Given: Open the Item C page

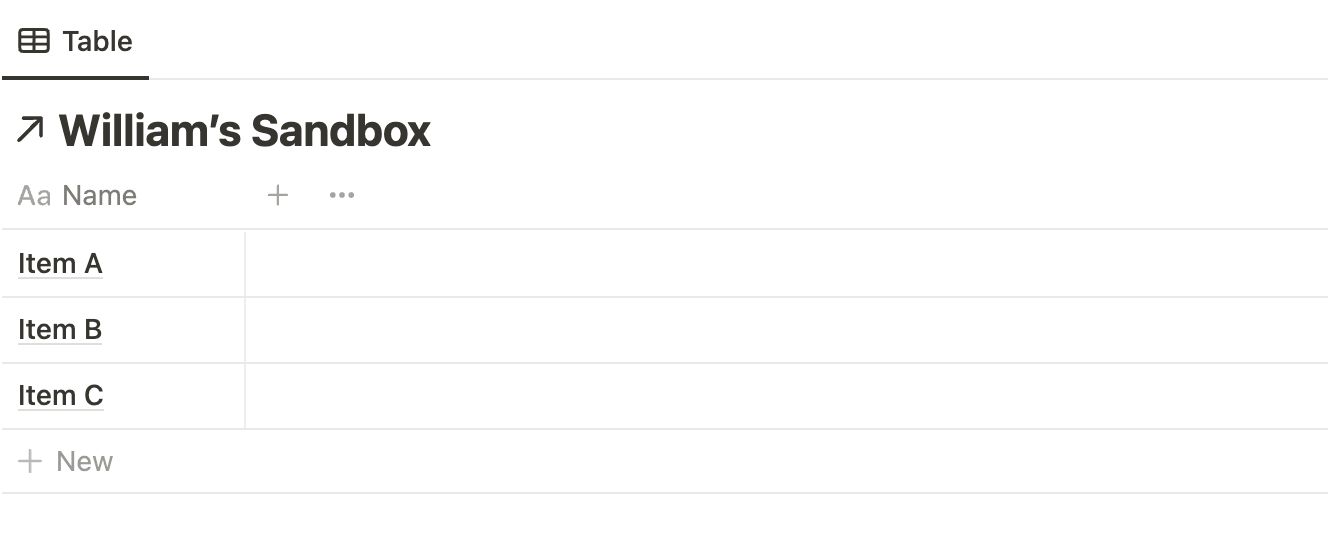Looking at the screenshot, I should (60, 396).
